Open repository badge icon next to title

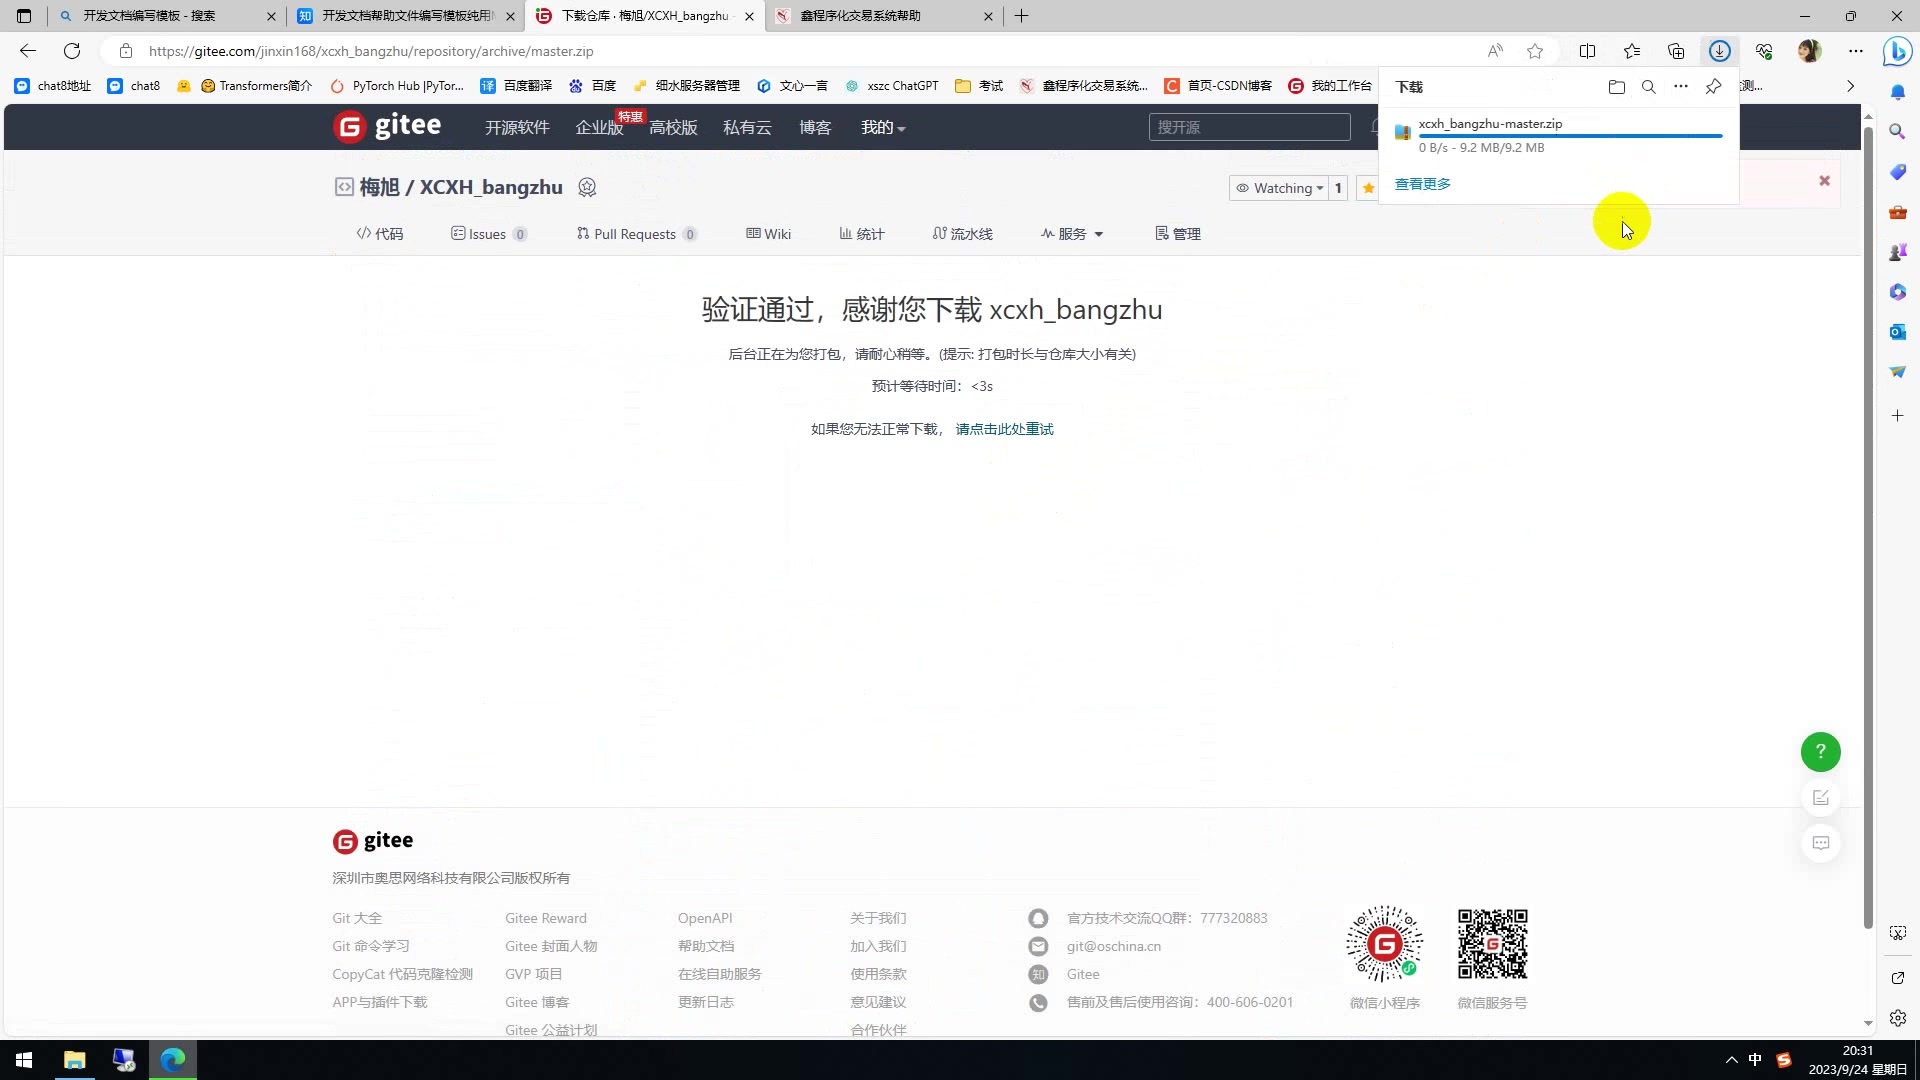tap(588, 187)
